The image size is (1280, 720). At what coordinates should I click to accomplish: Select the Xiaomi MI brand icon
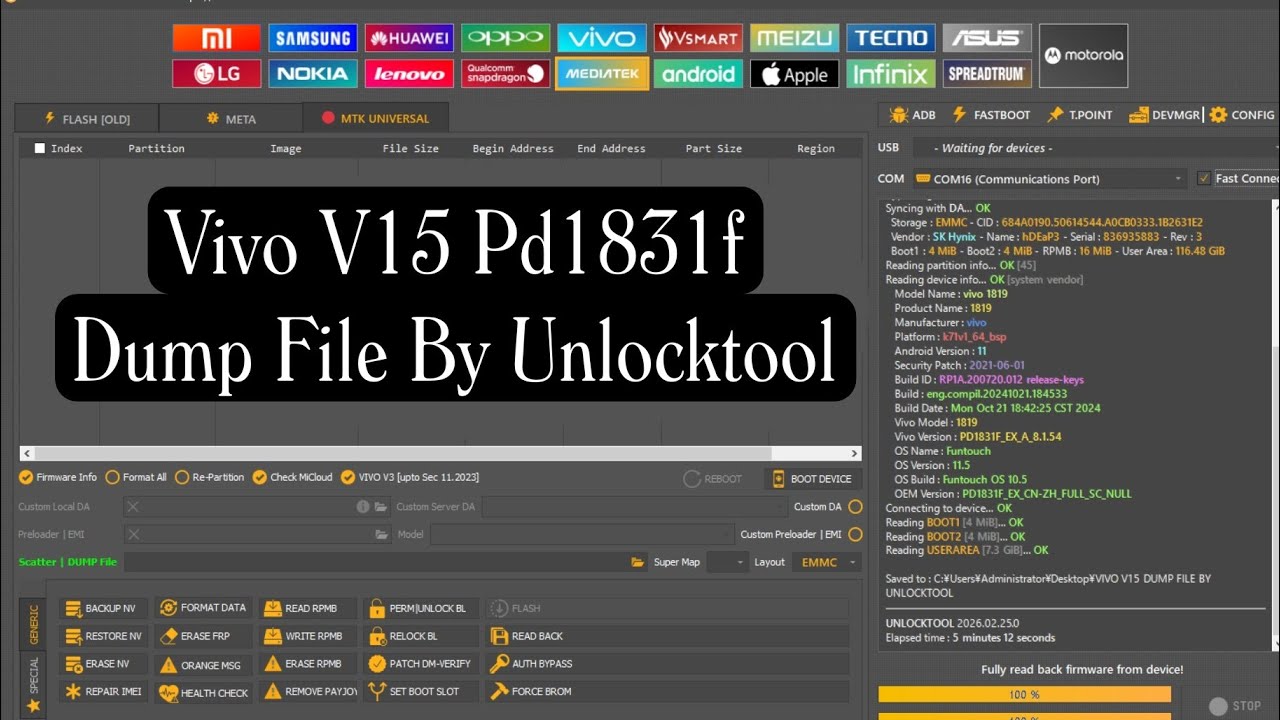(x=216, y=38)
